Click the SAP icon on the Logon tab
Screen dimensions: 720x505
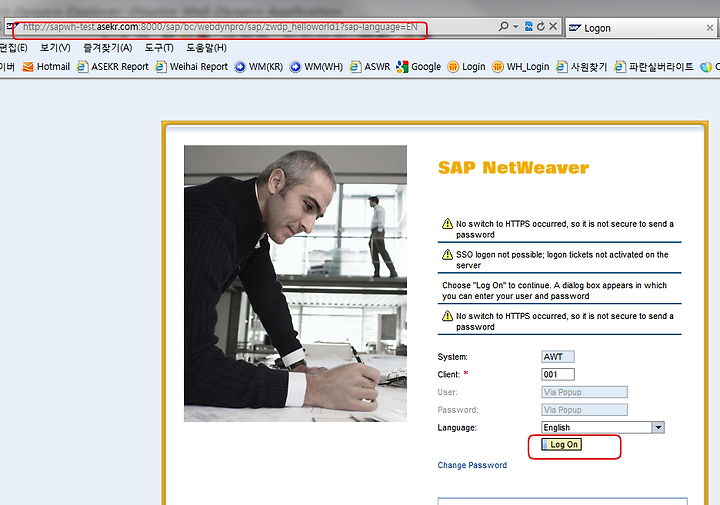pos(575,28)
